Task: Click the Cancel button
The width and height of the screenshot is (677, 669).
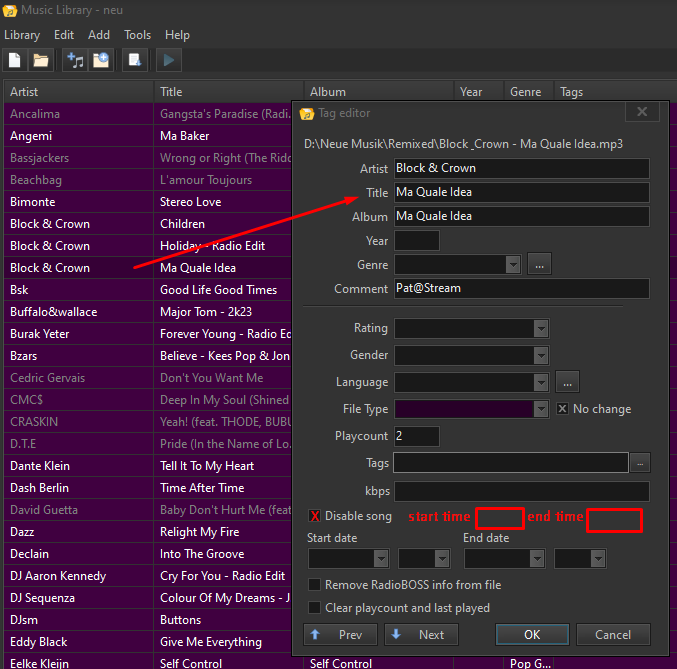Action: click(613, 634)
